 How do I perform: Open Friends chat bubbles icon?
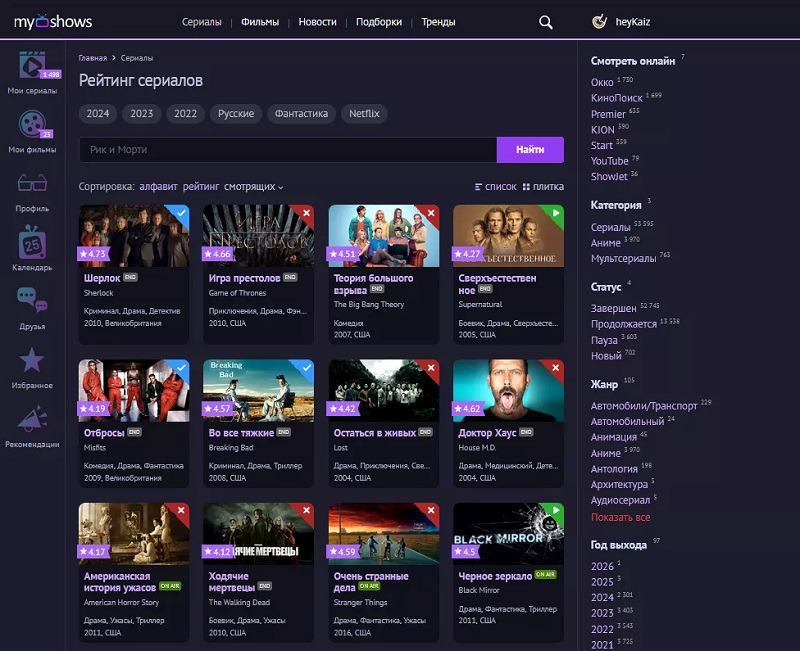(x=33, y=300)
